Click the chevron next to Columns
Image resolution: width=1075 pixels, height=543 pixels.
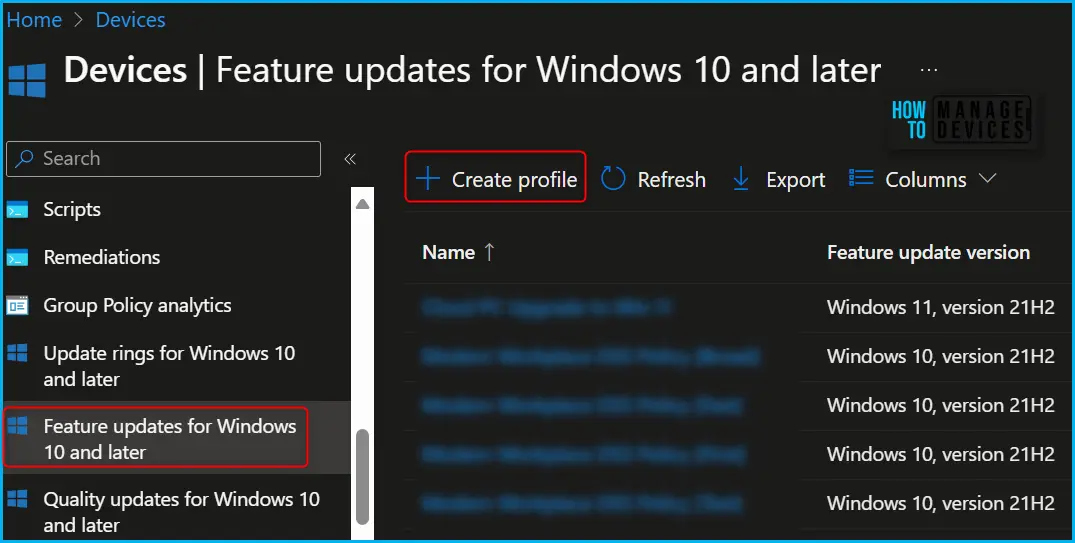[x=987, y=178]
